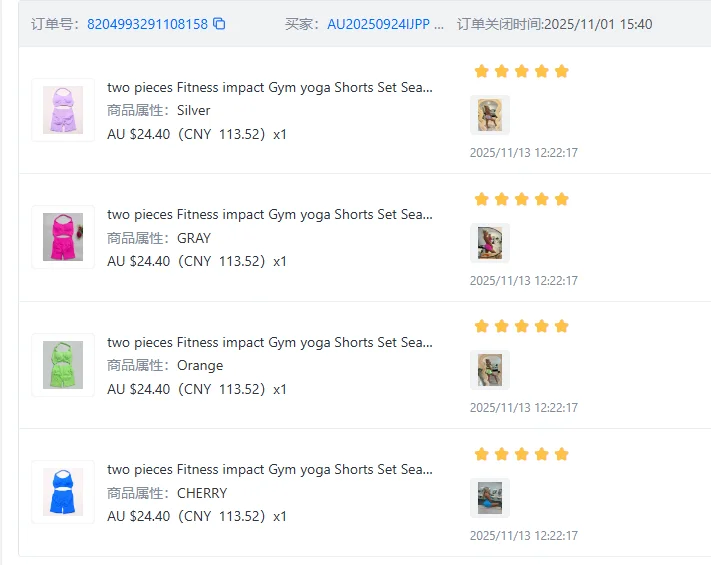This screenshot has width=711, height=565.
Task: View review photo for the Orange item
Action: [x=490, y=370]
